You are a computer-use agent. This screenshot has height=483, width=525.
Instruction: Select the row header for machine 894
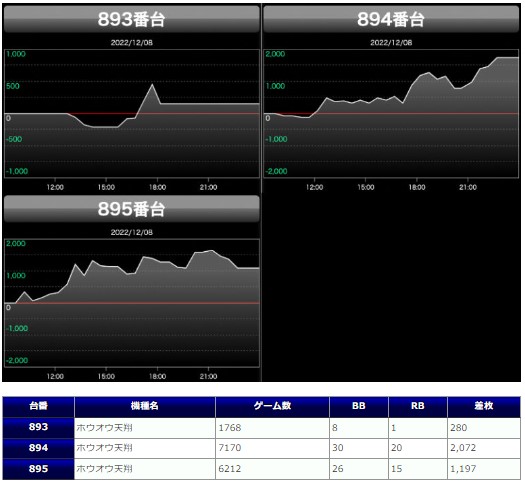click(x=39, y=448)
